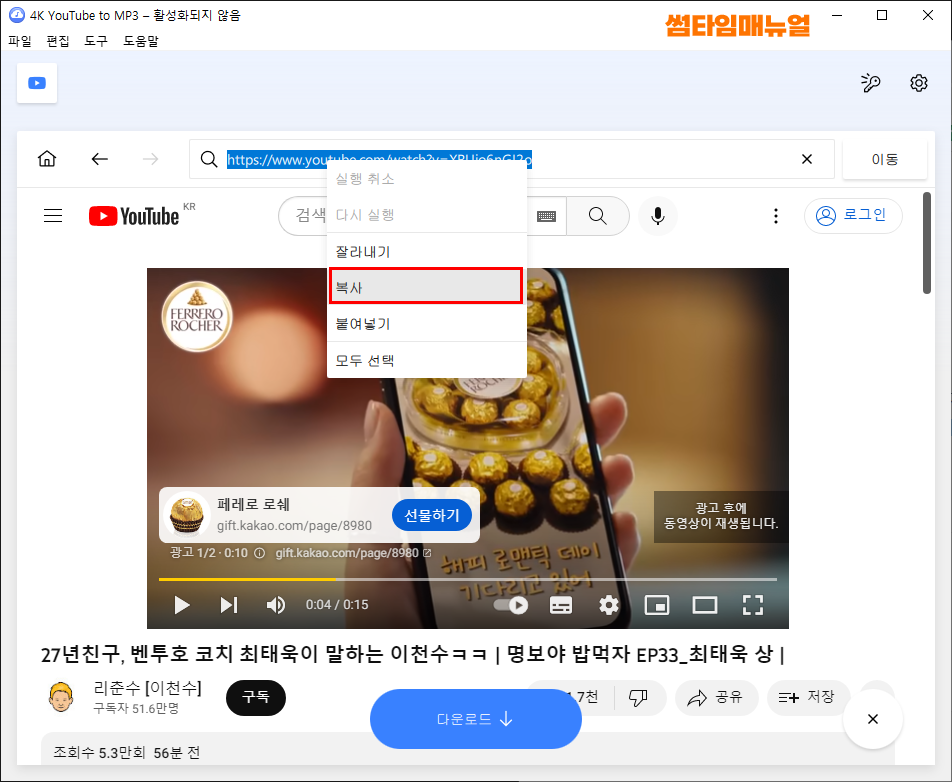Open the YouTube hamburger guide menu

click(x=53, y=216)
